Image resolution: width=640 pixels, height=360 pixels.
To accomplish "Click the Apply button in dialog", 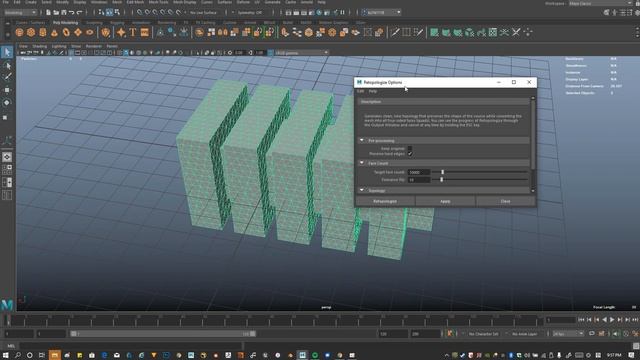I will pos(445,201).
